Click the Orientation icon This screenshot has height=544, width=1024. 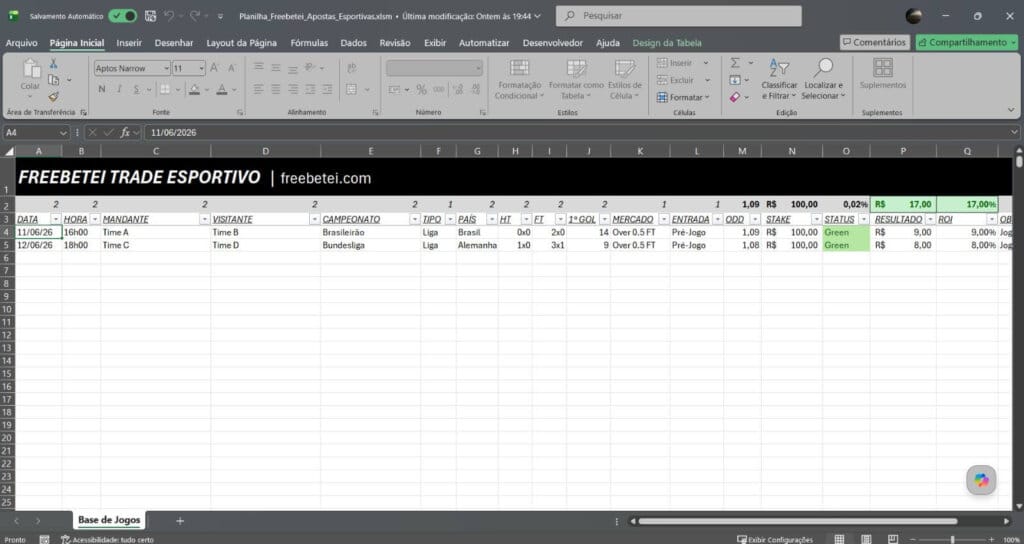coord(311,68)
